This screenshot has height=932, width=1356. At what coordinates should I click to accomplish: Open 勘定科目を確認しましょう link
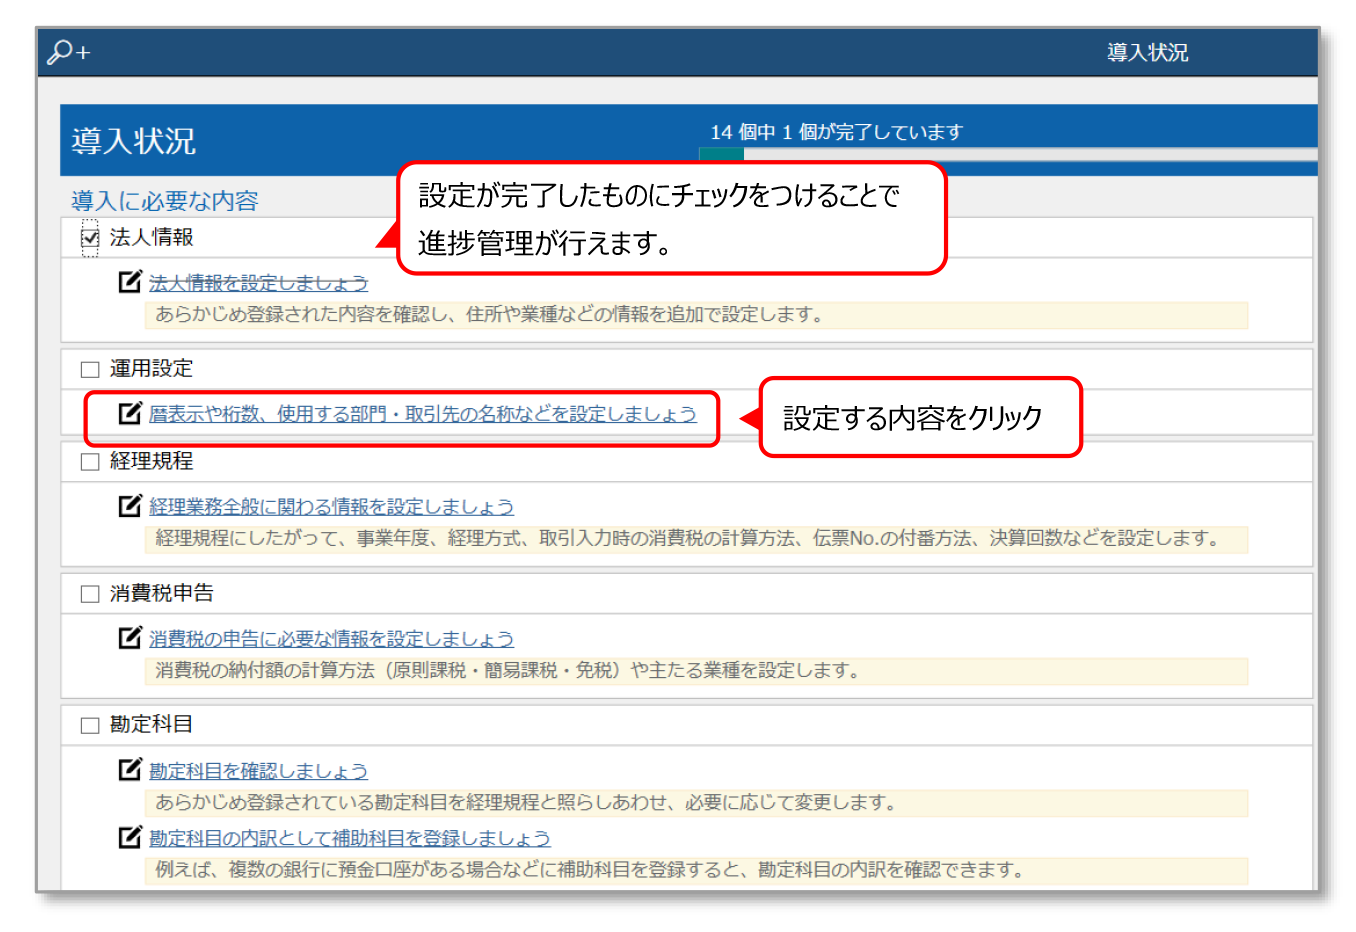point(258,771)
